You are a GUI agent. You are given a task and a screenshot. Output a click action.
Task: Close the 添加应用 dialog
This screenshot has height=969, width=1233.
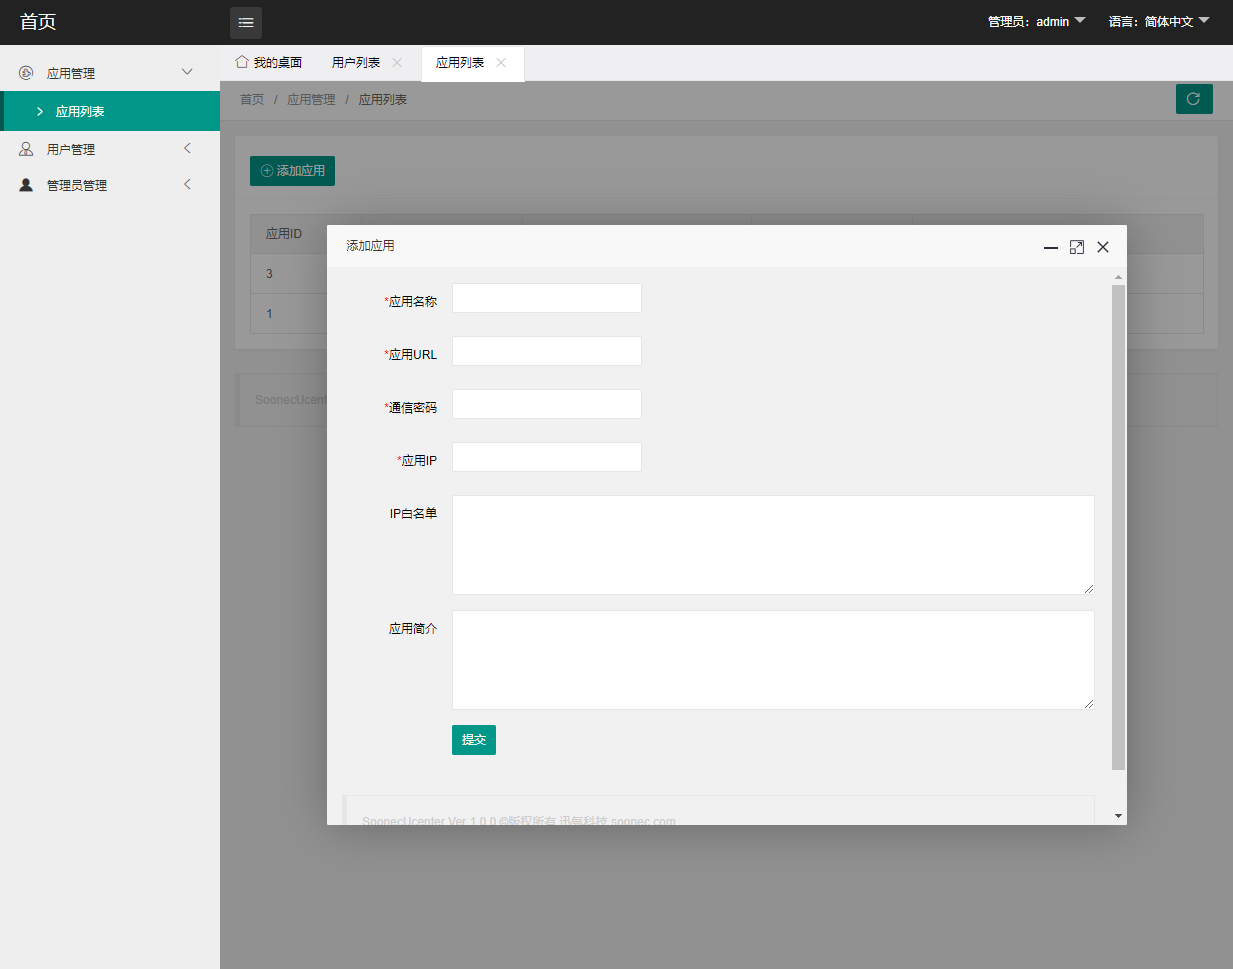pos(1102,247)
